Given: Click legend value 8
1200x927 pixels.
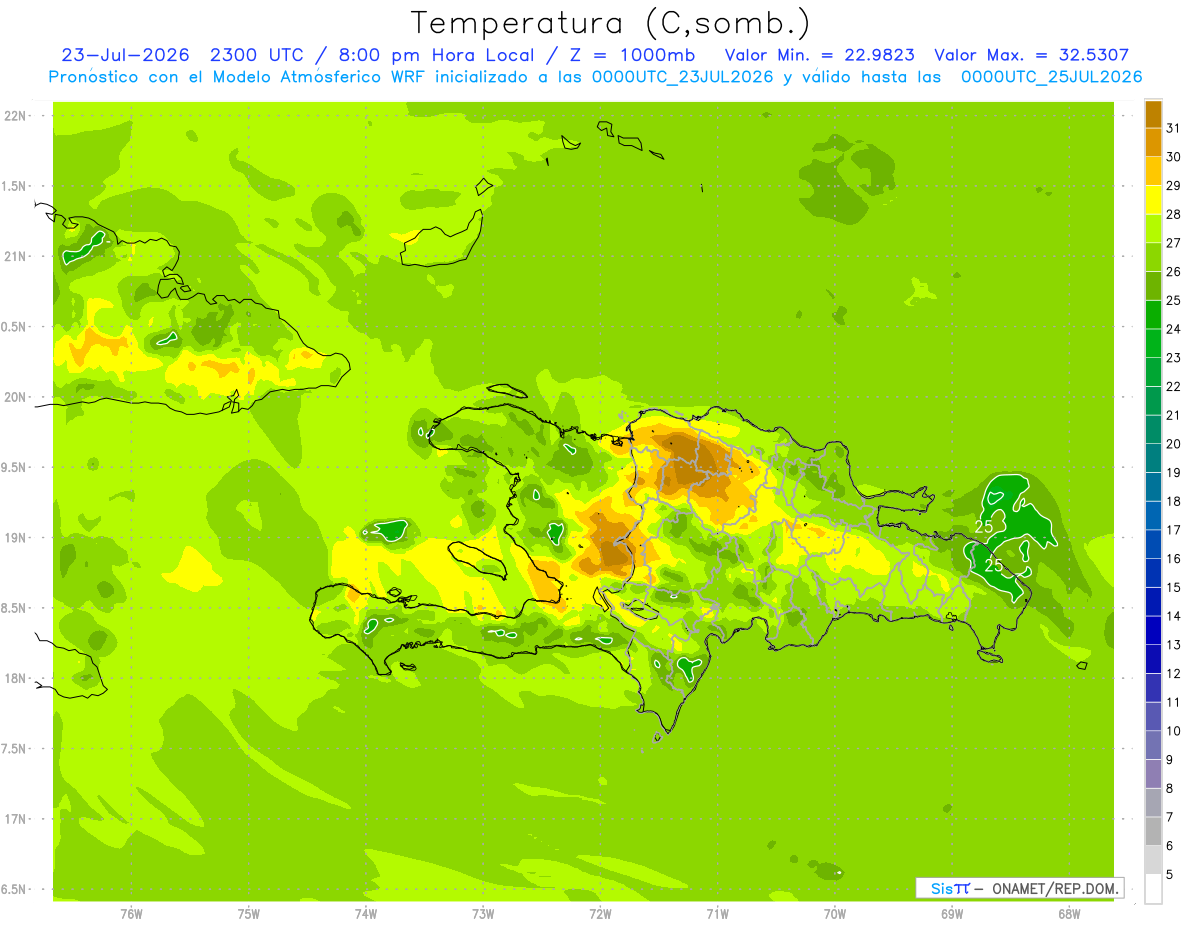Looking at the screenshot, I should click(1169, 788).
